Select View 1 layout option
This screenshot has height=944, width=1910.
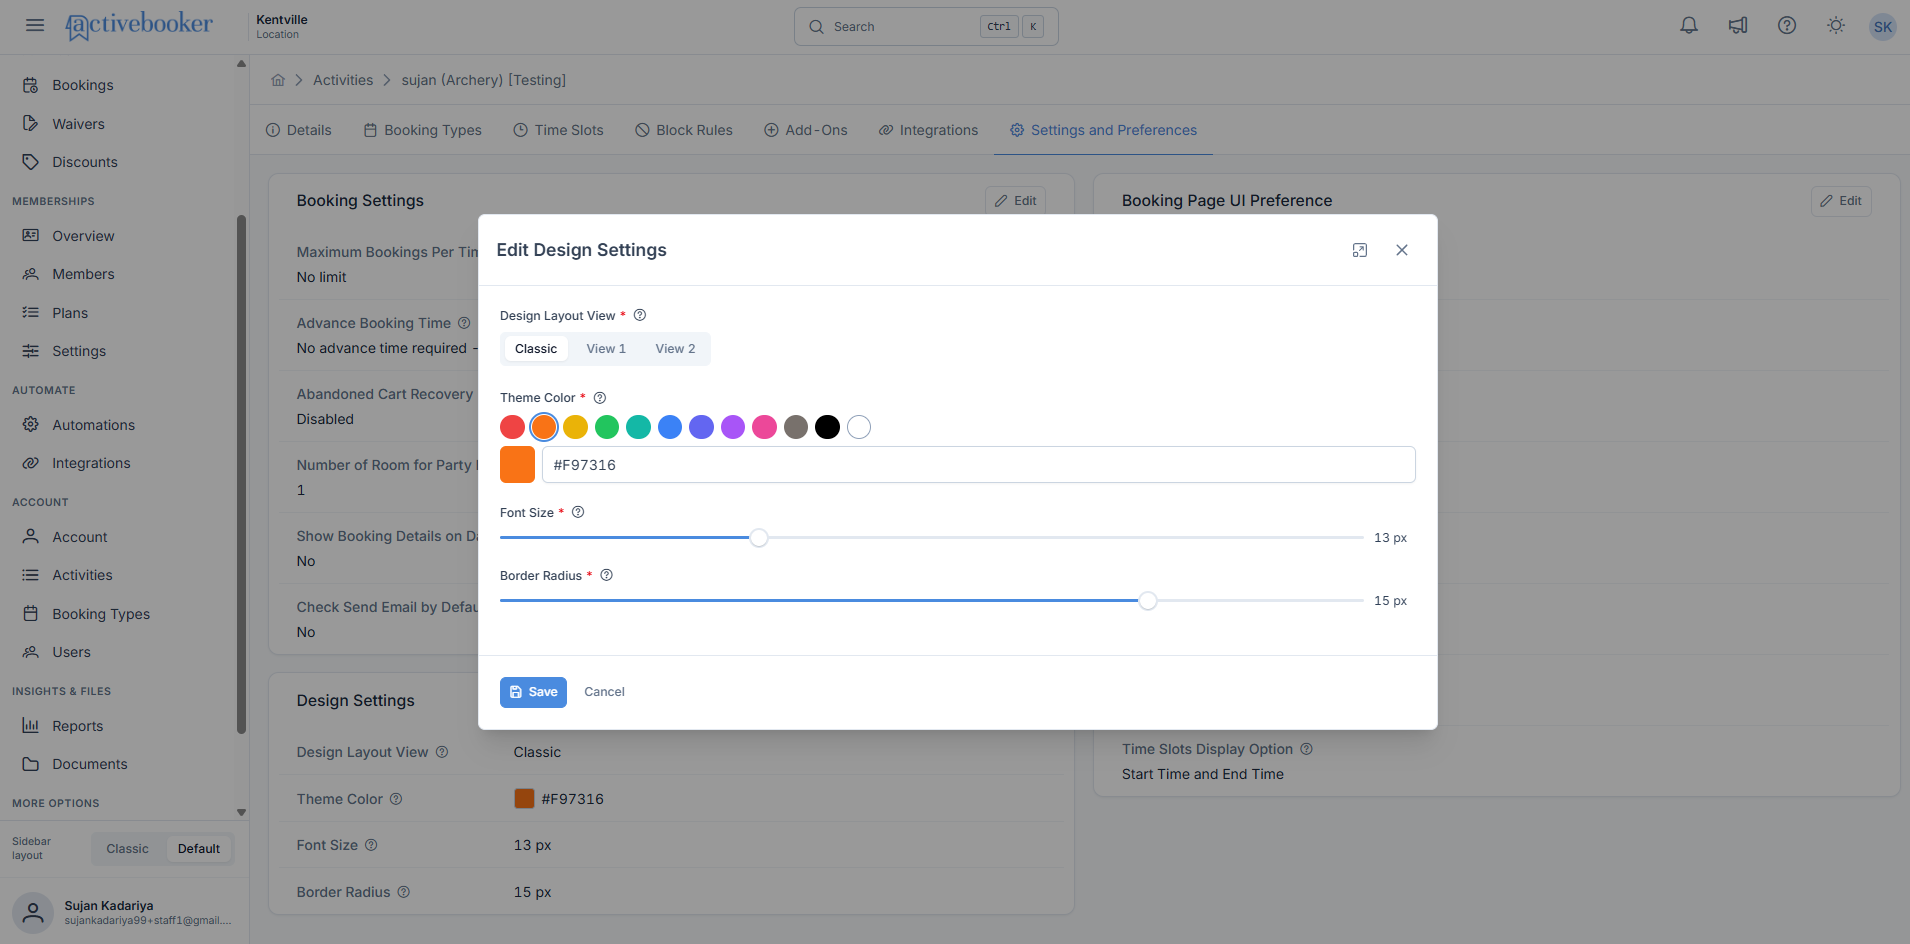click(606, 349)
